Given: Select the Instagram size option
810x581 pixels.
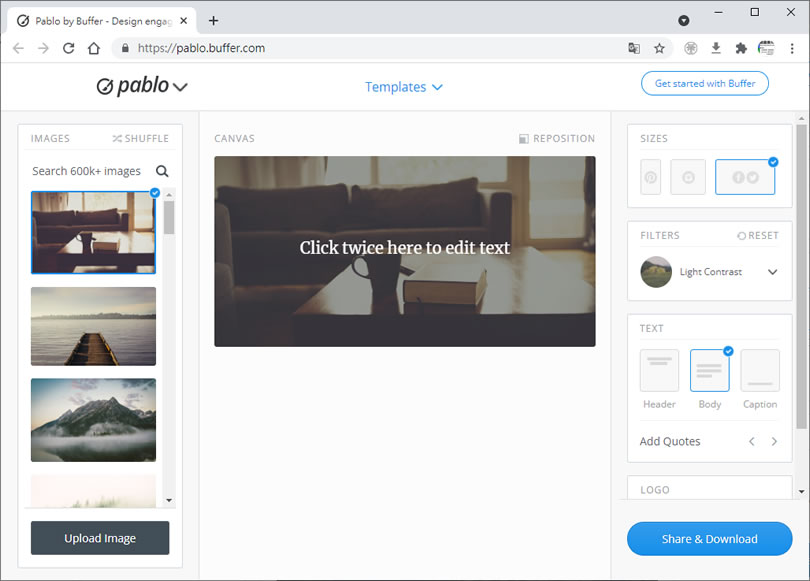Looking at the screenshot, I should coord(688,177).
